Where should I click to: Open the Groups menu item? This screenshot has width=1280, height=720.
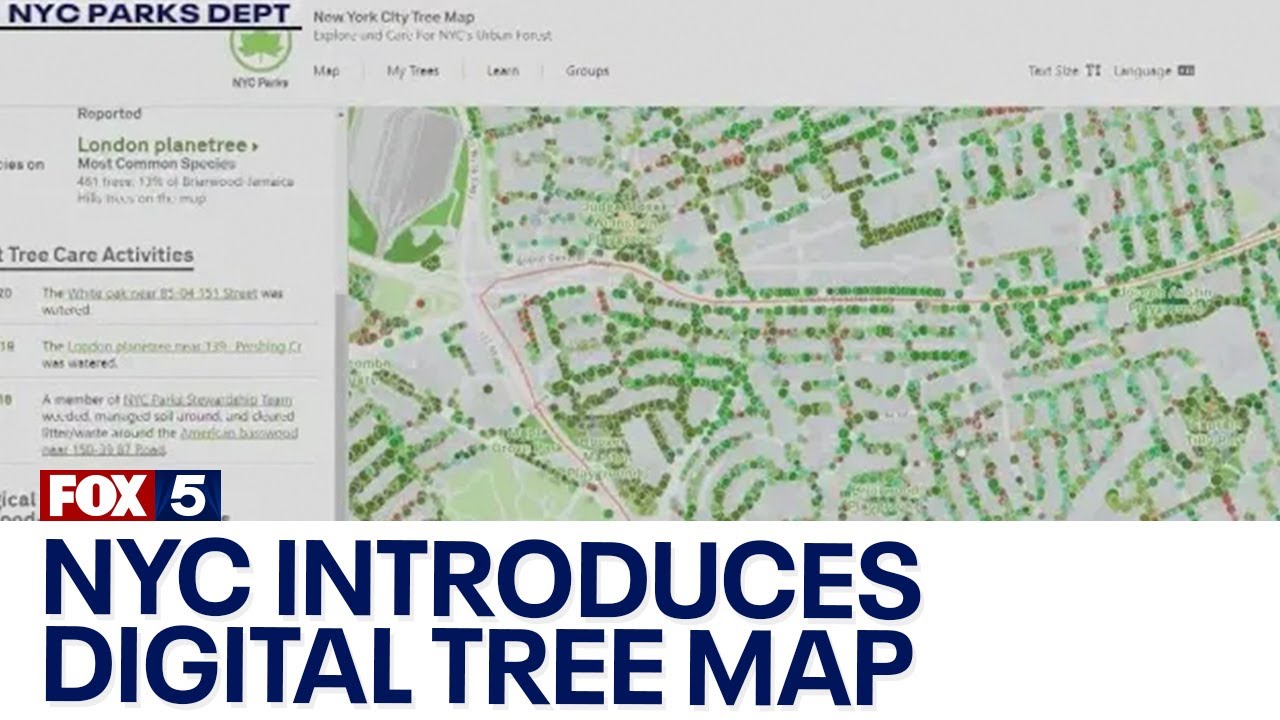587,71
